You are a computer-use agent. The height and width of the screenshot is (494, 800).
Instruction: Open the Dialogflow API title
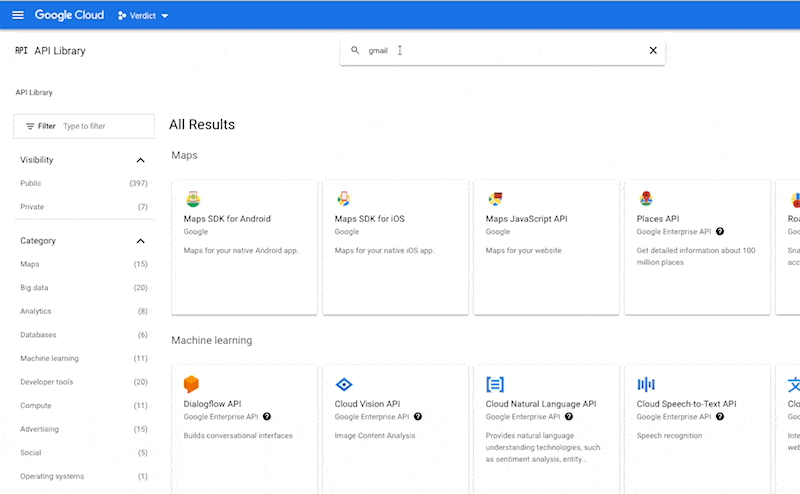coord(212,404)
